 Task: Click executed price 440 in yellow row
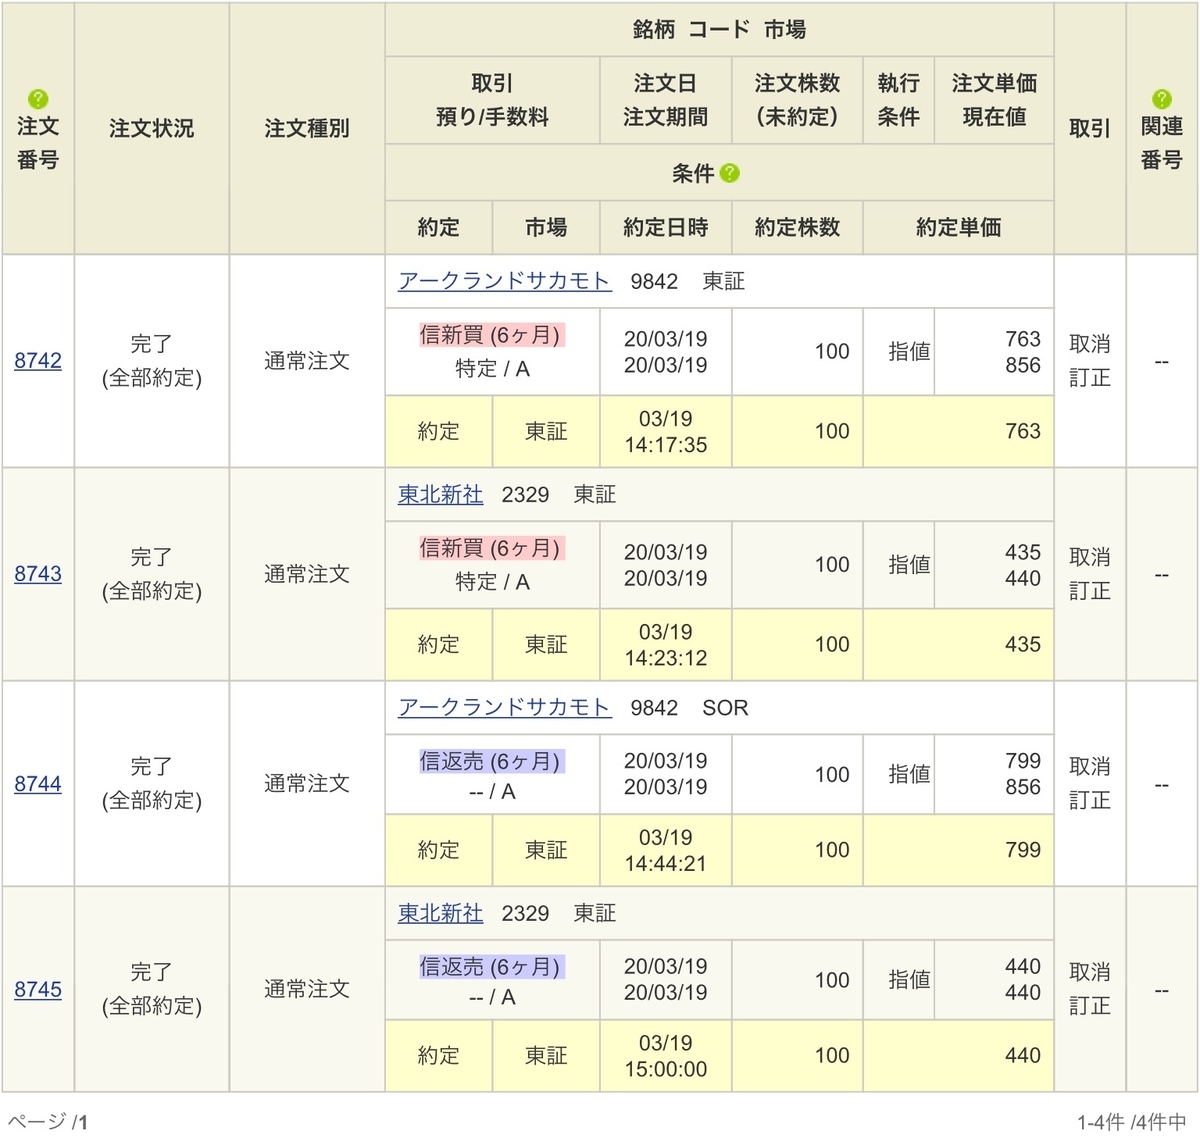point(1023,1055)
